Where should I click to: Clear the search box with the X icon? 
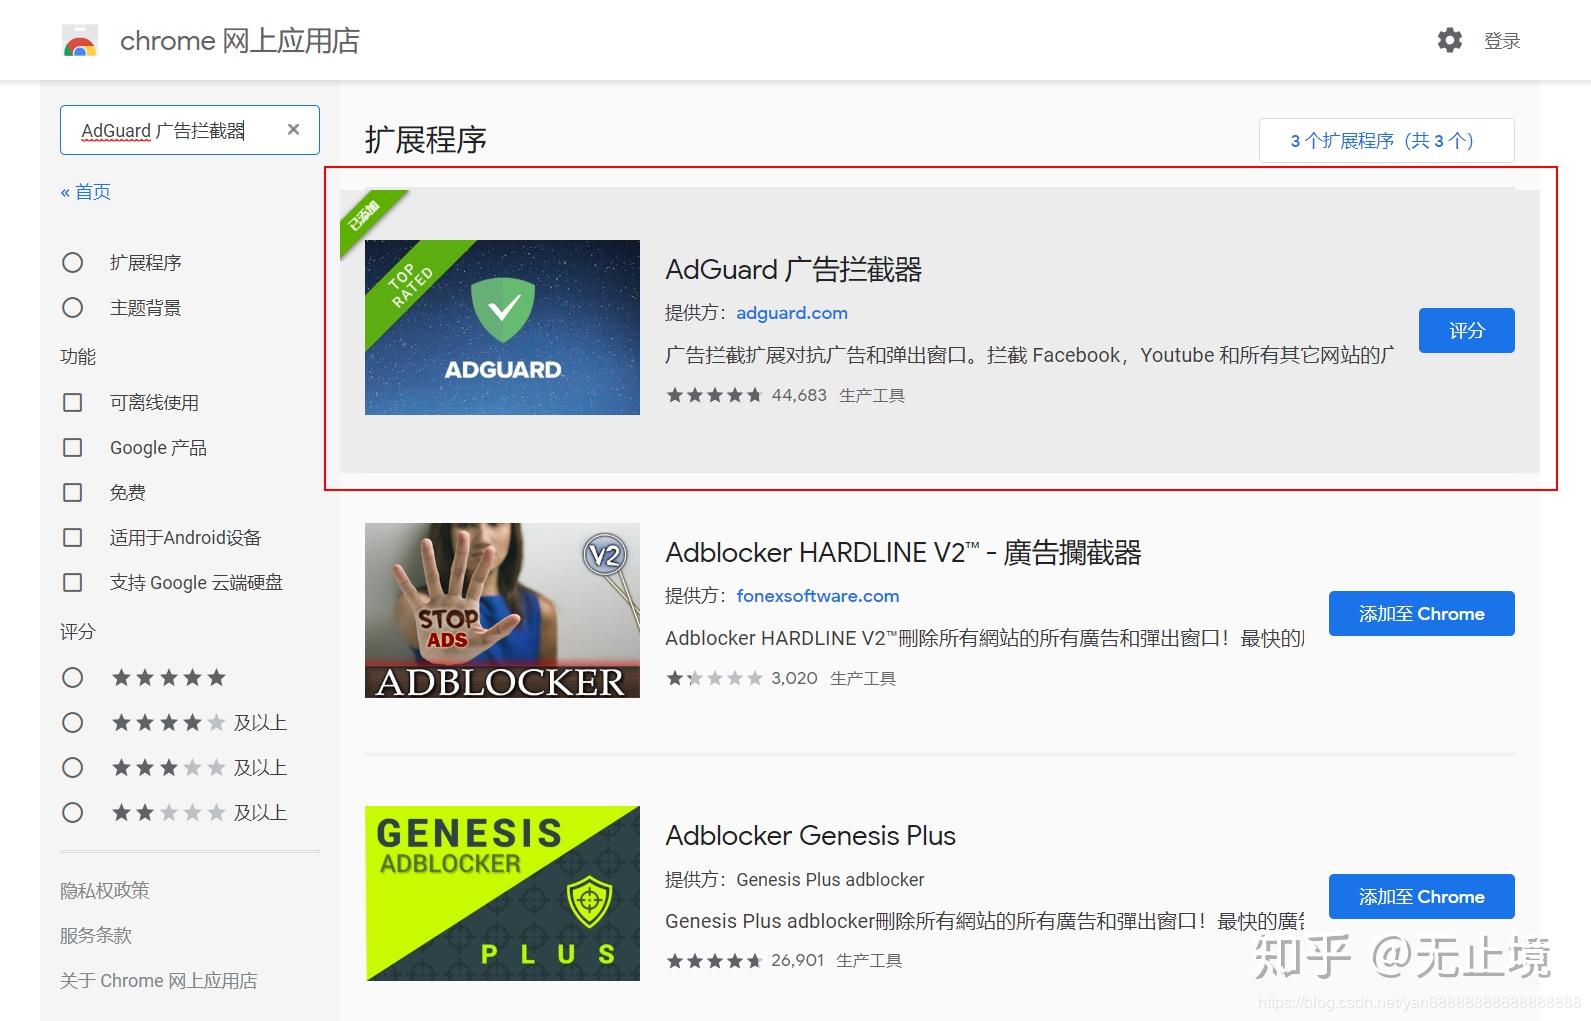[293, 129]
